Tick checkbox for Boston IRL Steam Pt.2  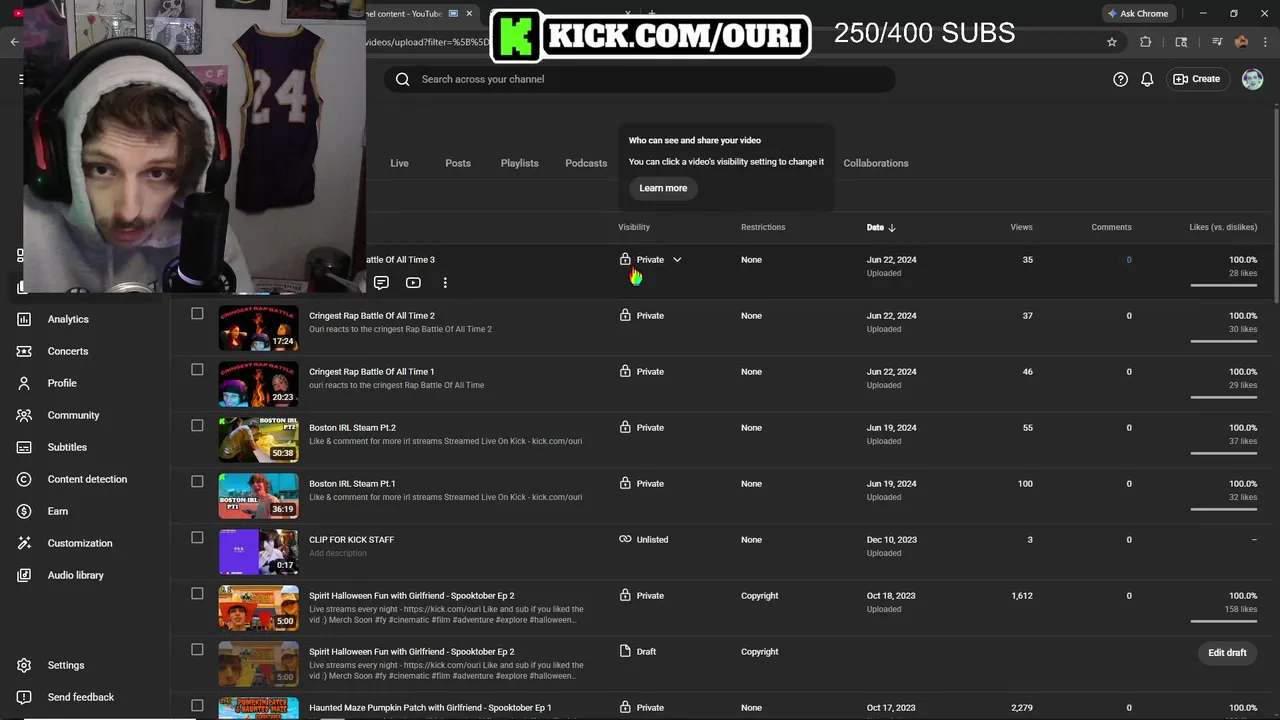(197, 426)
